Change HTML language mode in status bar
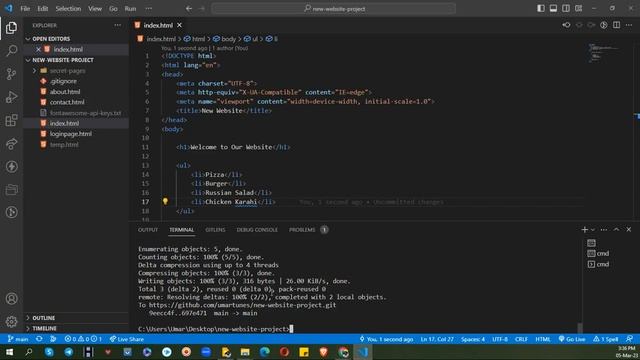Image resolution: width=640 pixels, height=360 pixels. coord(543,339)
